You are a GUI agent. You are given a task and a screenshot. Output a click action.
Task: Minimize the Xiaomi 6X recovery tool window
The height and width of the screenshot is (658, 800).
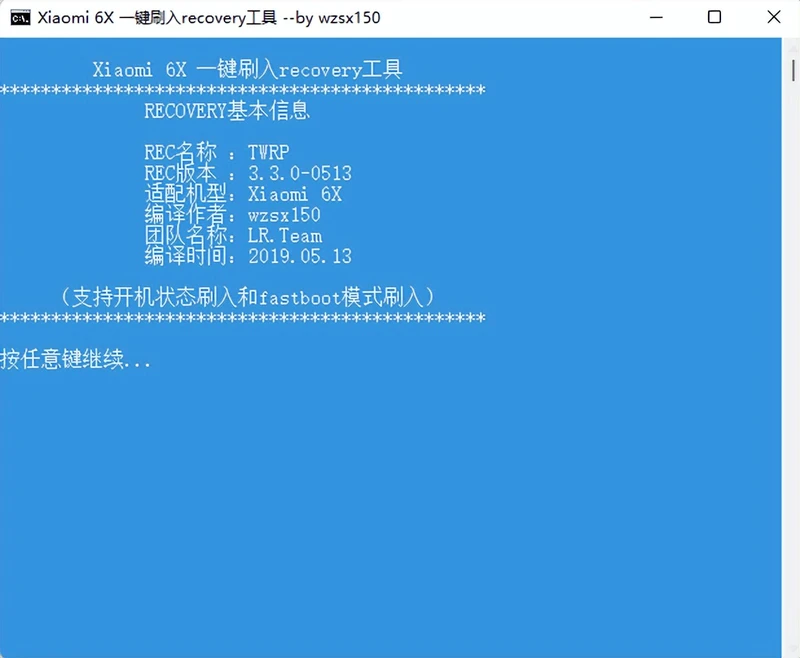click(x=656, y=17)
